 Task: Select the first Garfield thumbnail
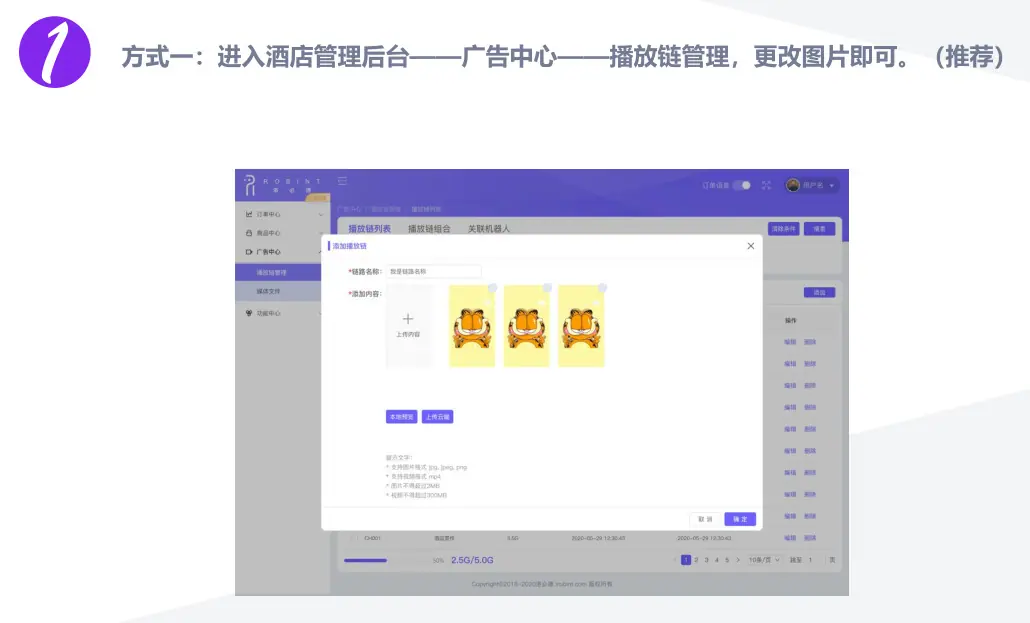(x=472, y=327)
